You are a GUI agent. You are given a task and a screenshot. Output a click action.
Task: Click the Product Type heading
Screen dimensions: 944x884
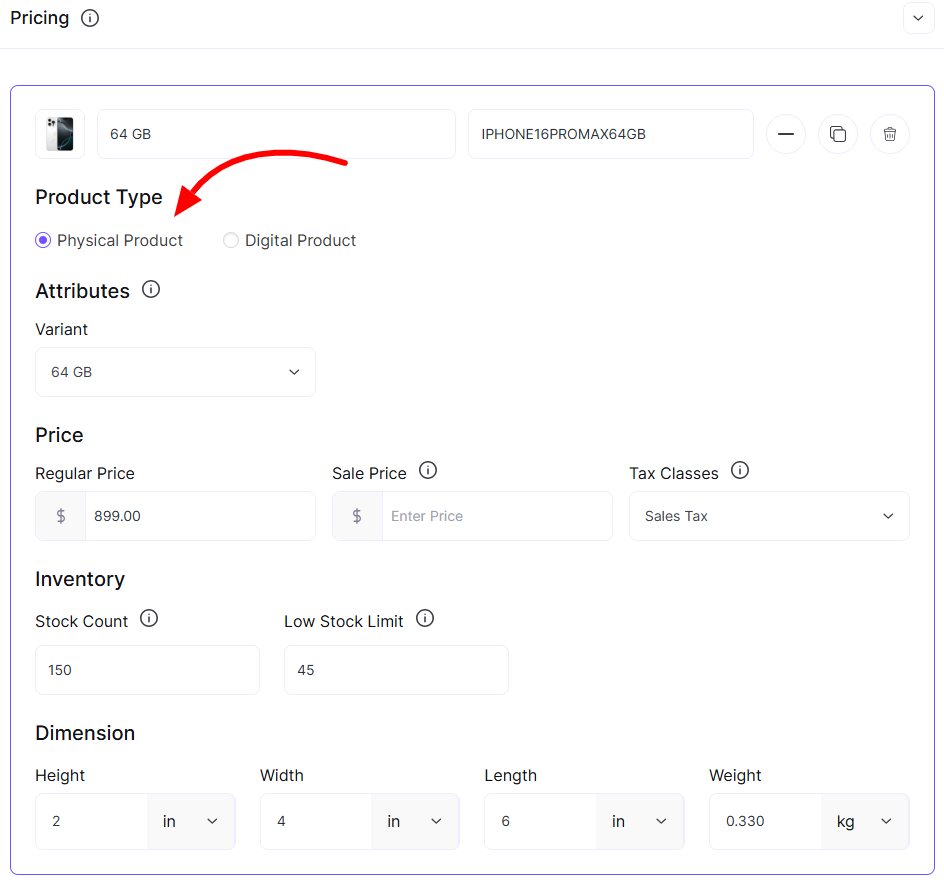tap(99, 198)
